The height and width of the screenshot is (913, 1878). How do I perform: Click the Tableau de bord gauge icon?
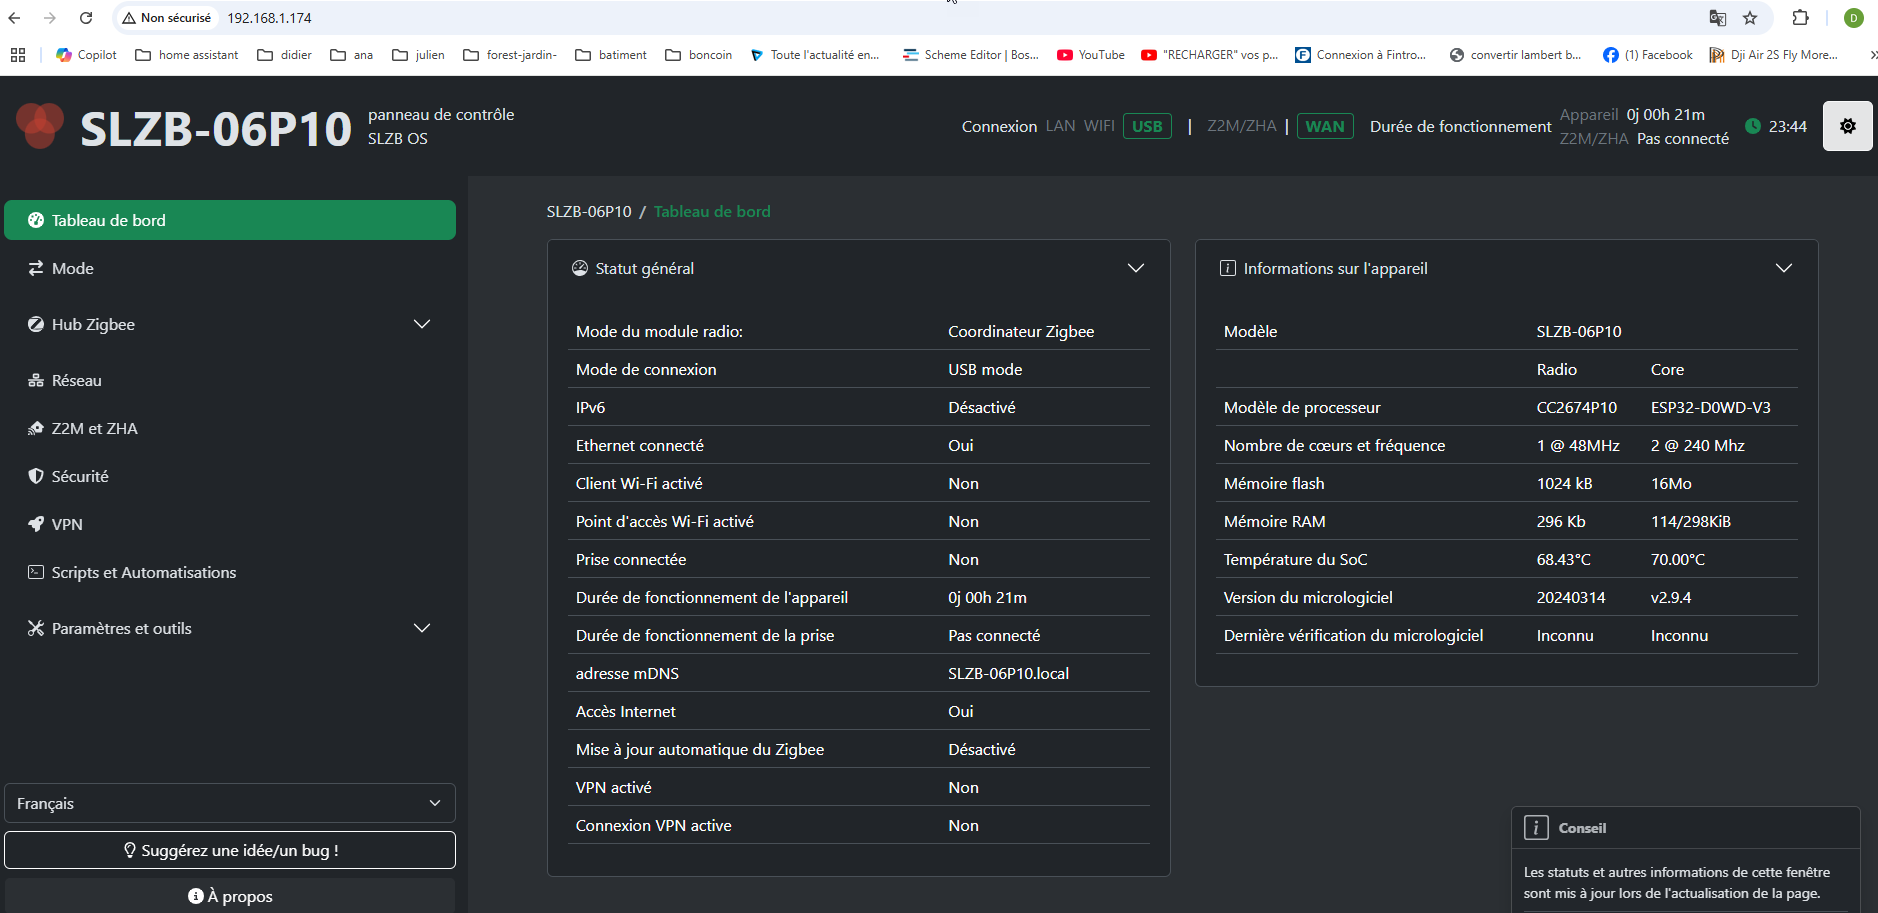click(x=36, y=220)
